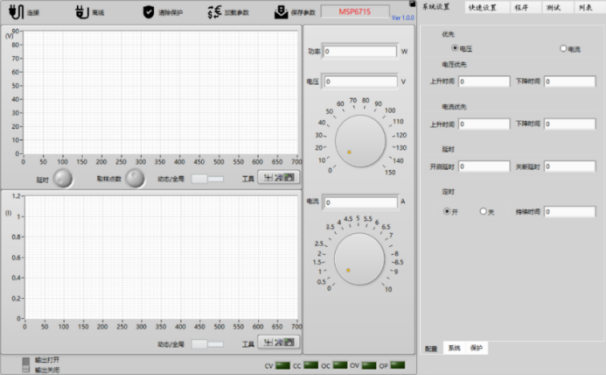Screen dimensions: 606x375
Task: Click the shield clear-protection icon
Action: click(148, 12)
